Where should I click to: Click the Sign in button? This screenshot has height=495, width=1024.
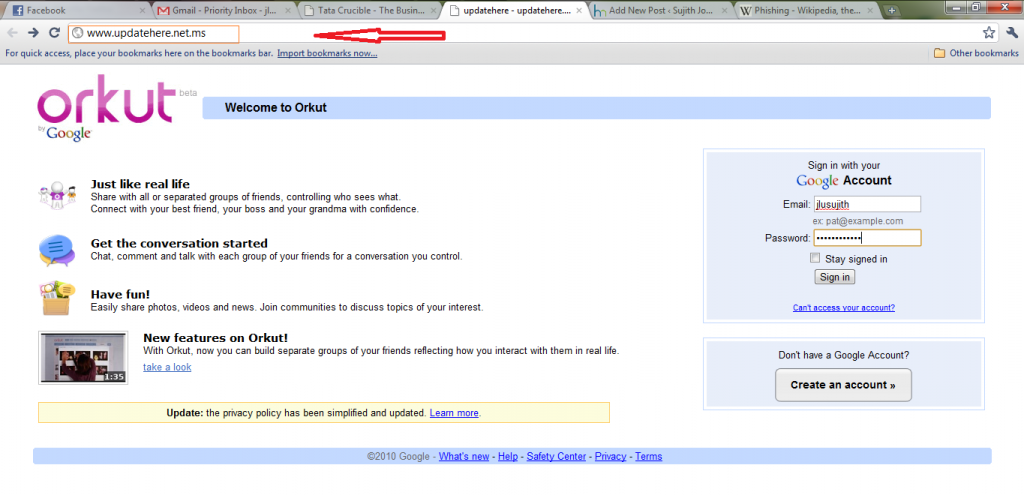pos(835,277)
